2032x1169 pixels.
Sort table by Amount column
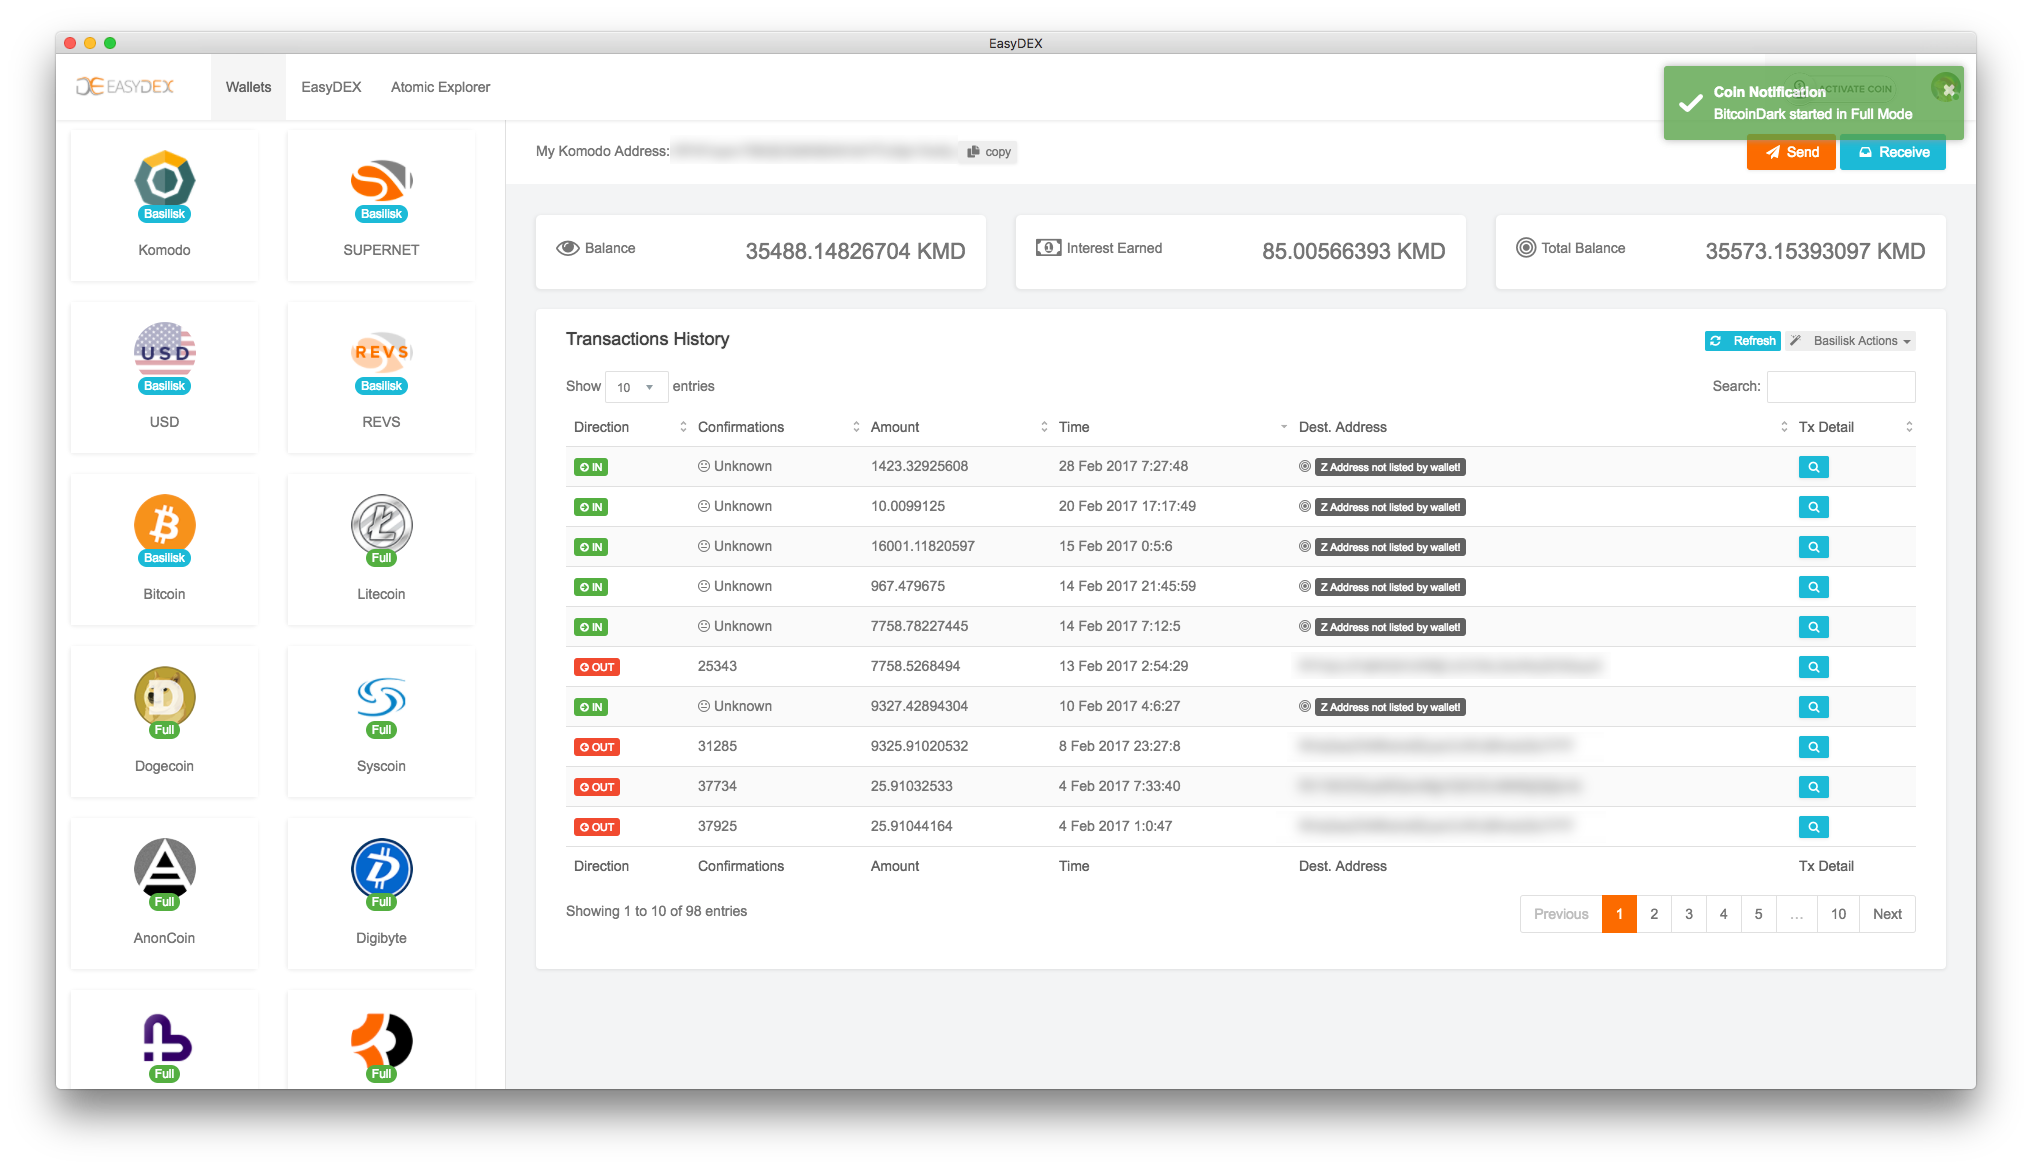[958, 427]
